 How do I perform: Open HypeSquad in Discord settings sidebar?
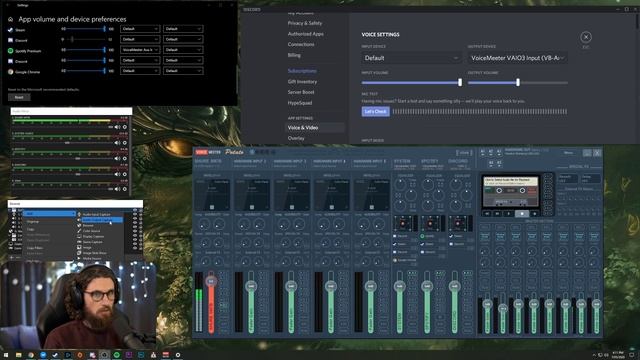click(300, 103)
